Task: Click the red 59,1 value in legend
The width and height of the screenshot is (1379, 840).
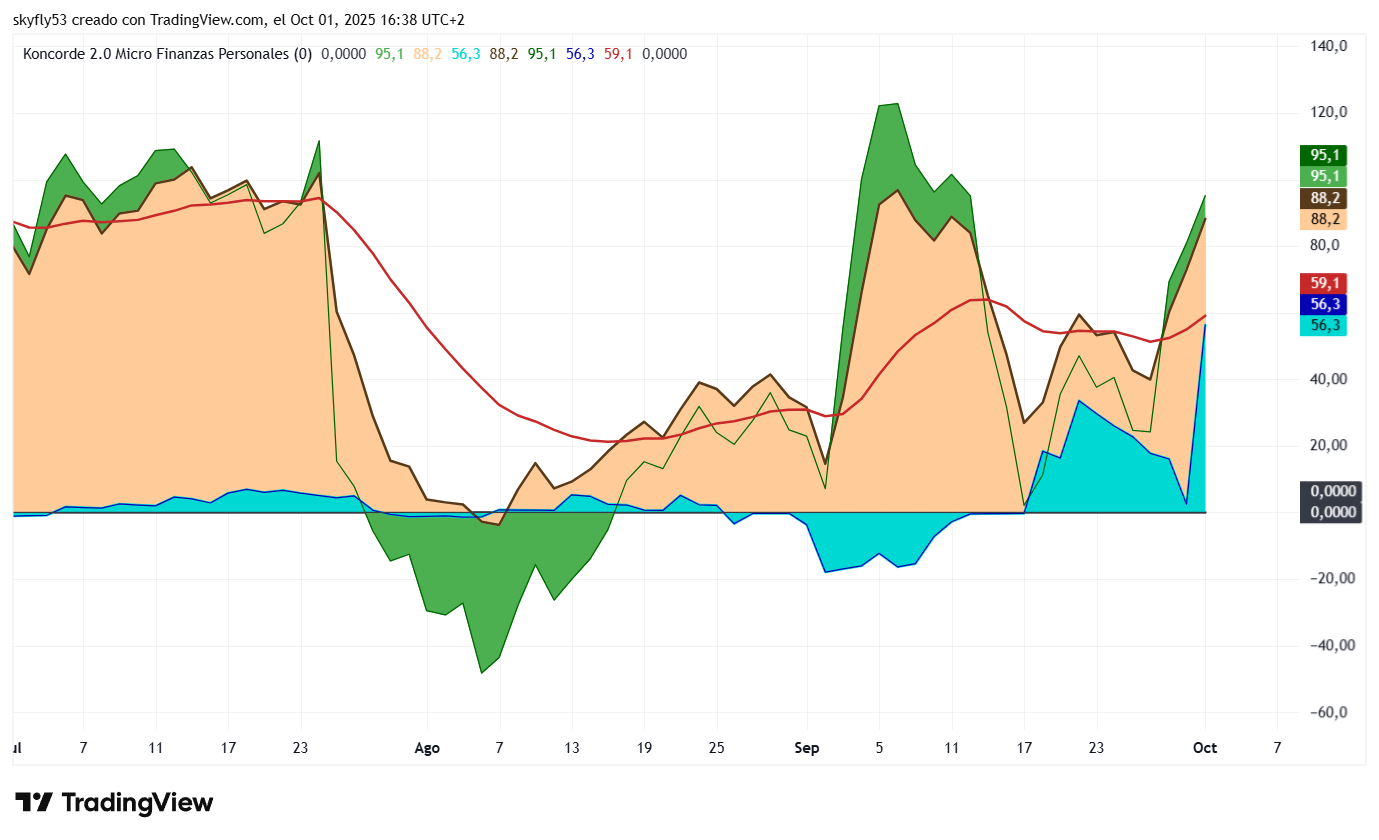Action: coord(618,54)
